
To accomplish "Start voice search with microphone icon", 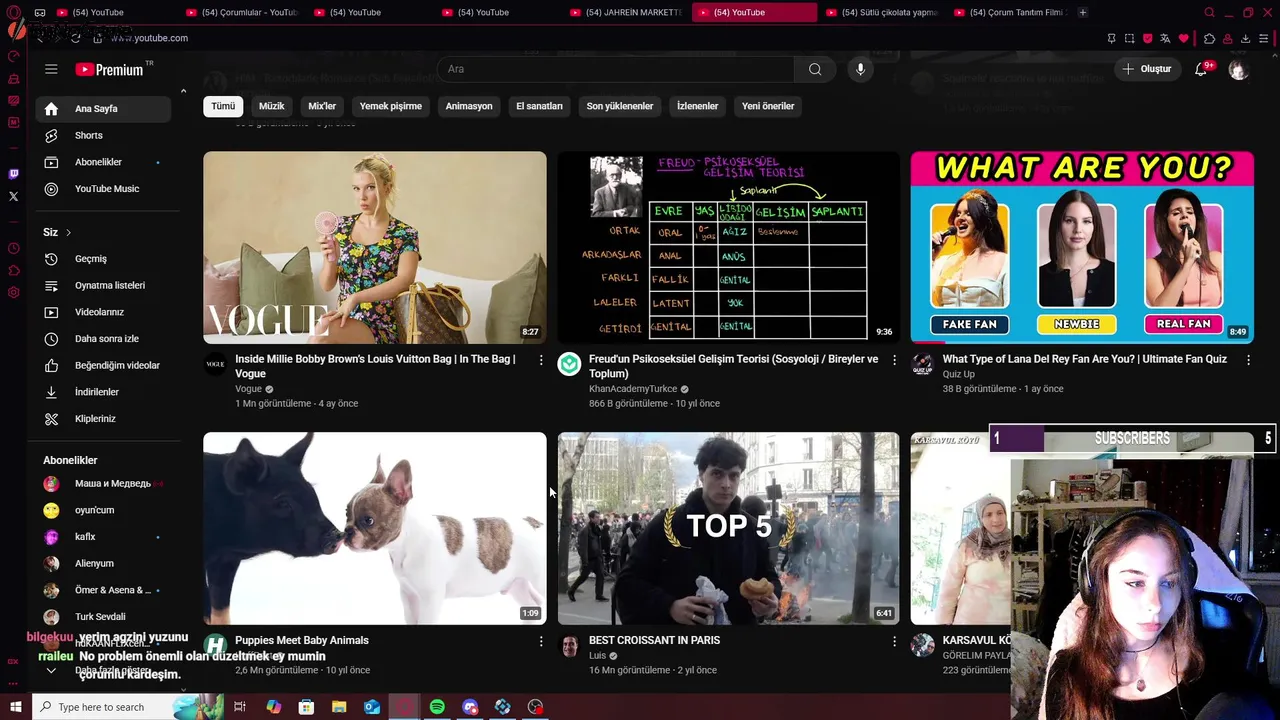I will click(x=860, y=69).
